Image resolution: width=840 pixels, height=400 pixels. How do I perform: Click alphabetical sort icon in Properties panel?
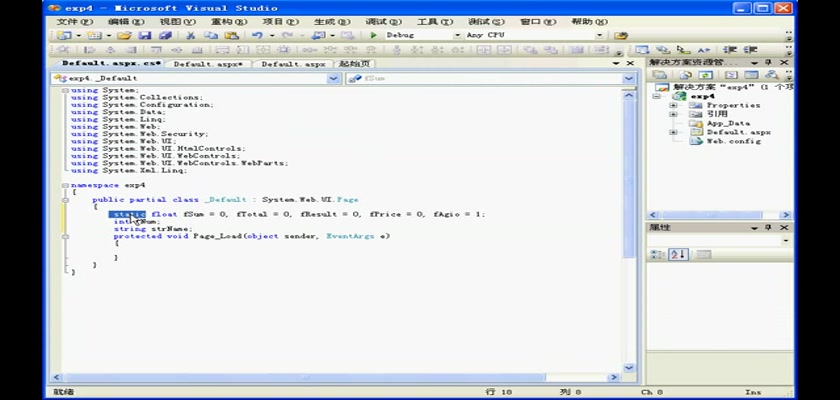tap(679, 254)
